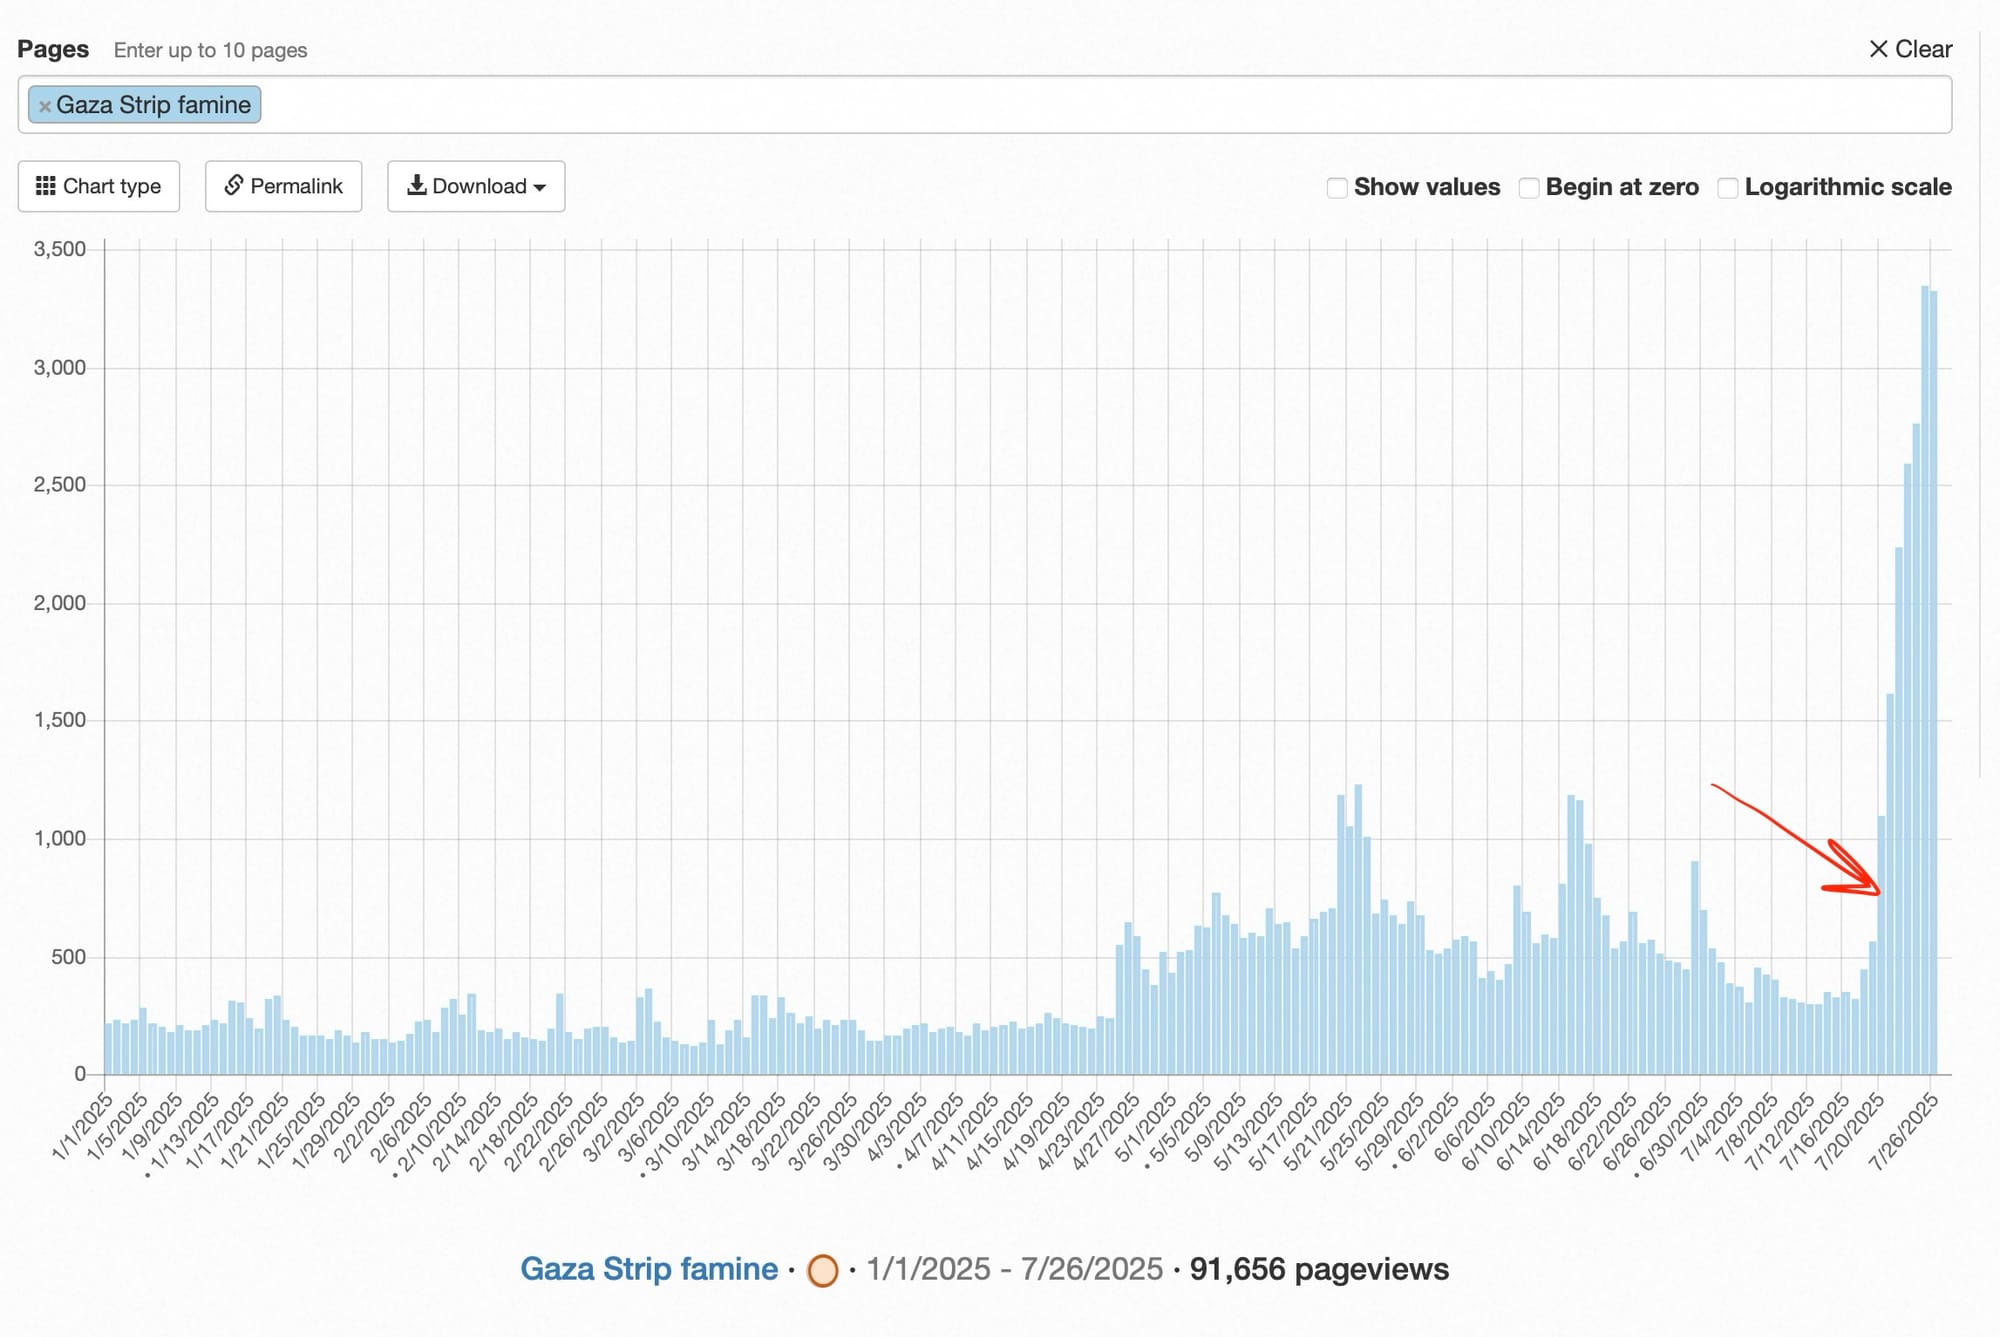
Task: Enable the Show values checkbox
Action: [x=1337, y=188]
